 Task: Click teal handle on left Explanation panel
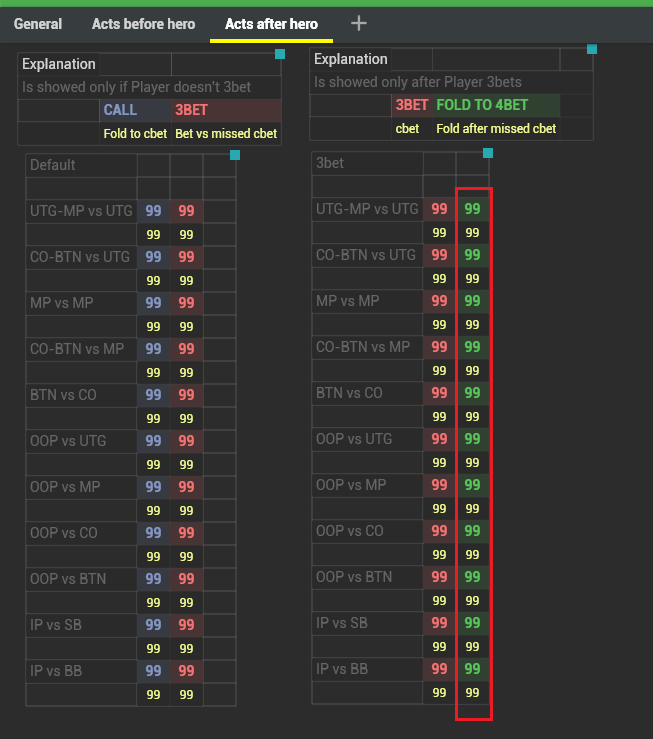(x=280, y=54)
